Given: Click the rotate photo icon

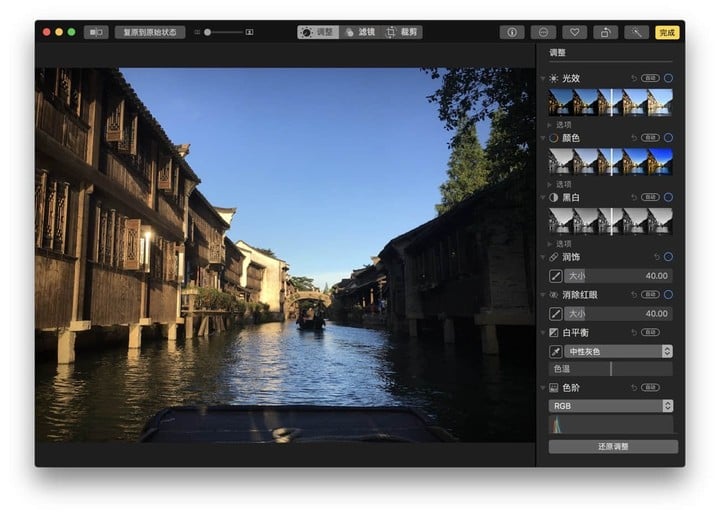Looking at the screenshot, I should coord(605,32).
